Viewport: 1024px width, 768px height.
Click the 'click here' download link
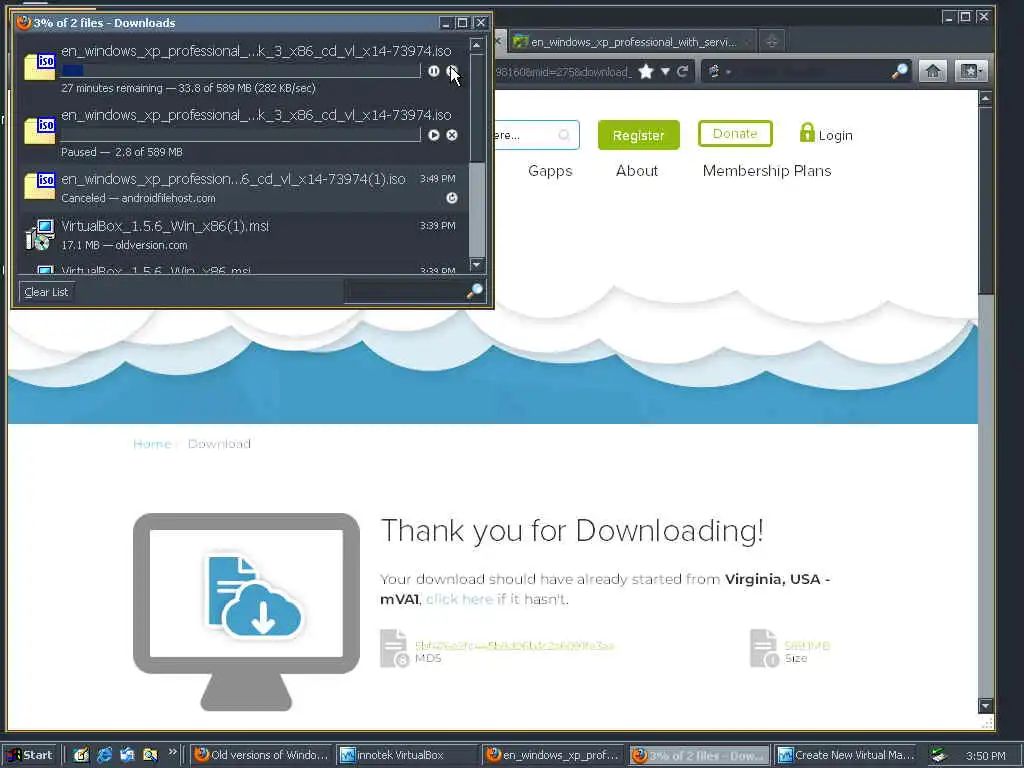pyautogui.click(x=459, y=600)
